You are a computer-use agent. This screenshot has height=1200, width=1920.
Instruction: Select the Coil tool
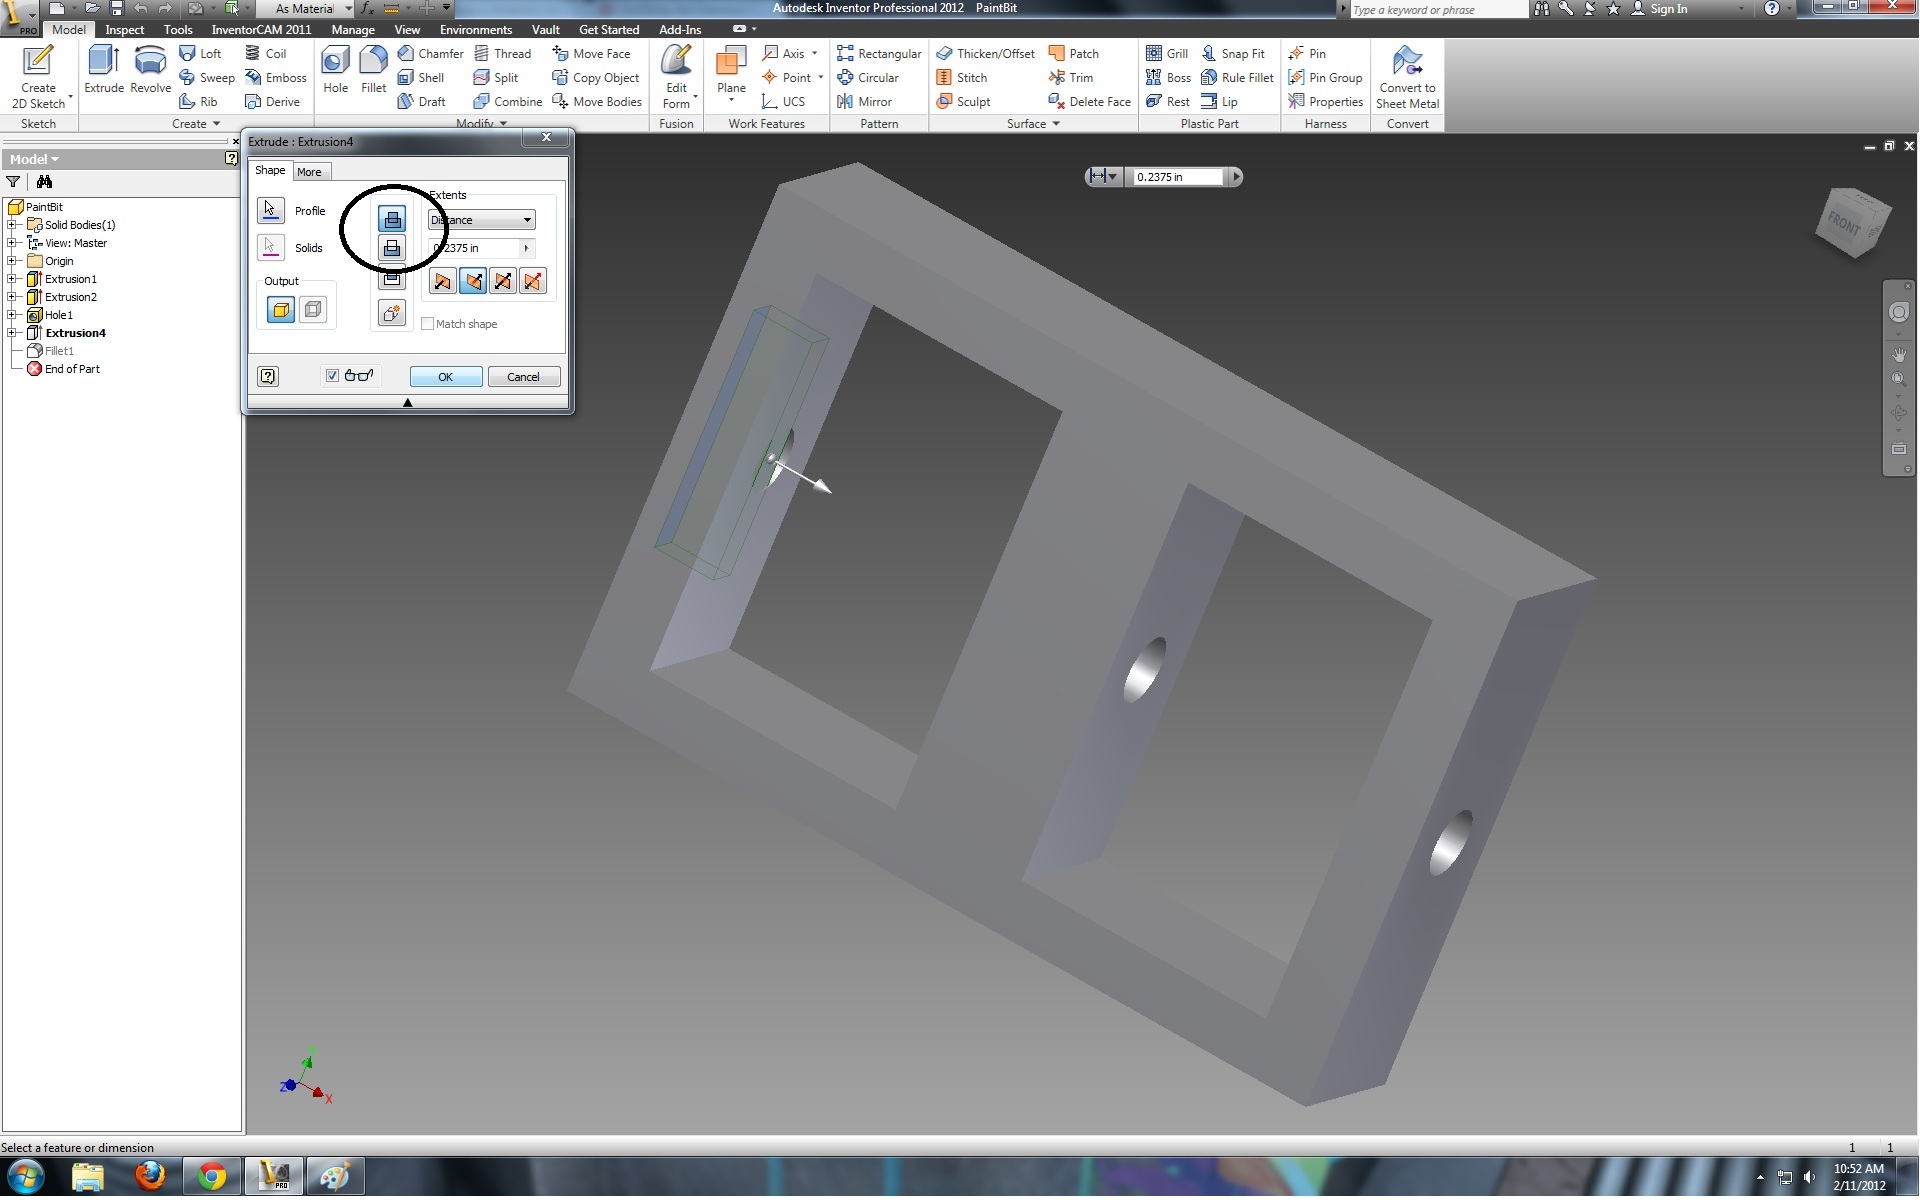point(266,53)
